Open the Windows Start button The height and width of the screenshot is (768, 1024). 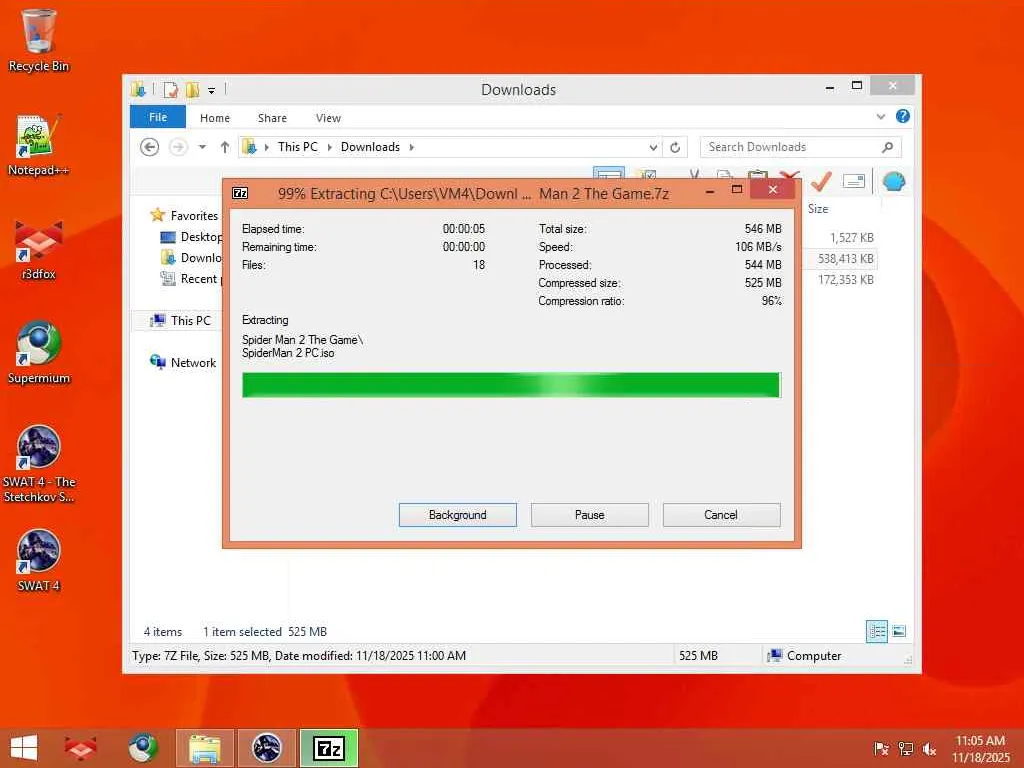24,748
